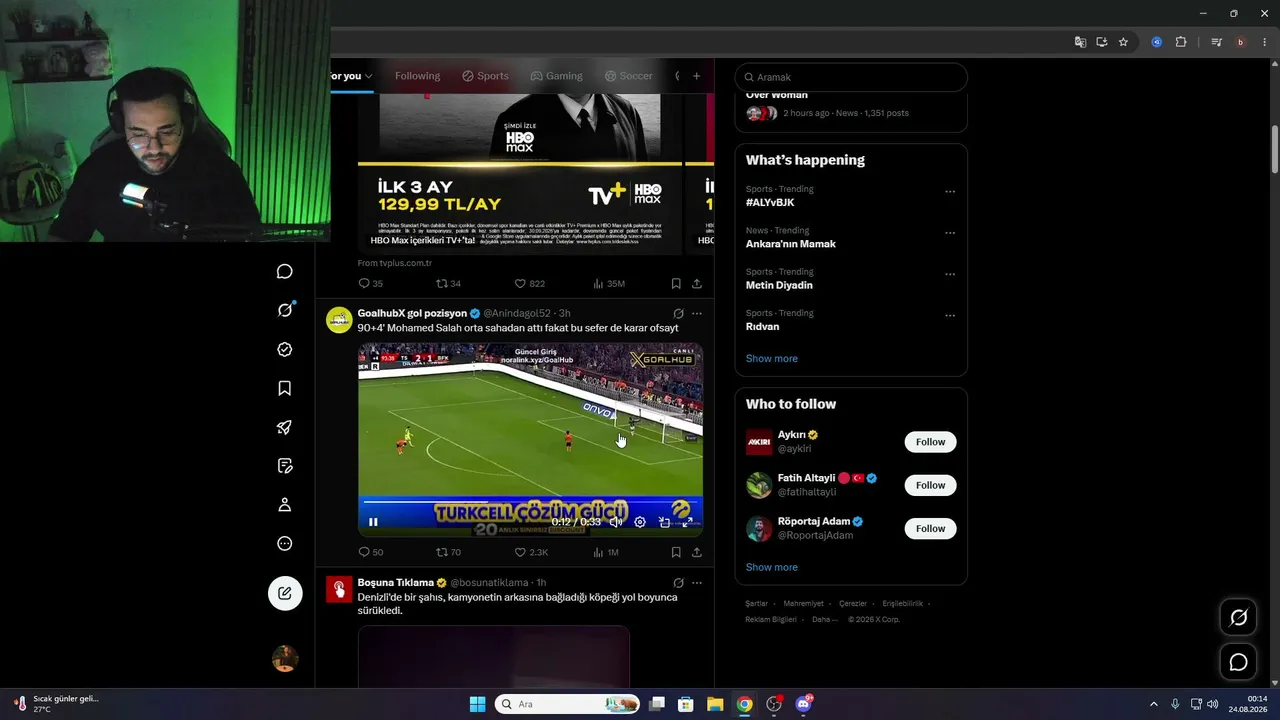Screen dimensions: 1280x720
Task: Open Chat from the X left sidebar
Action: 285,272
